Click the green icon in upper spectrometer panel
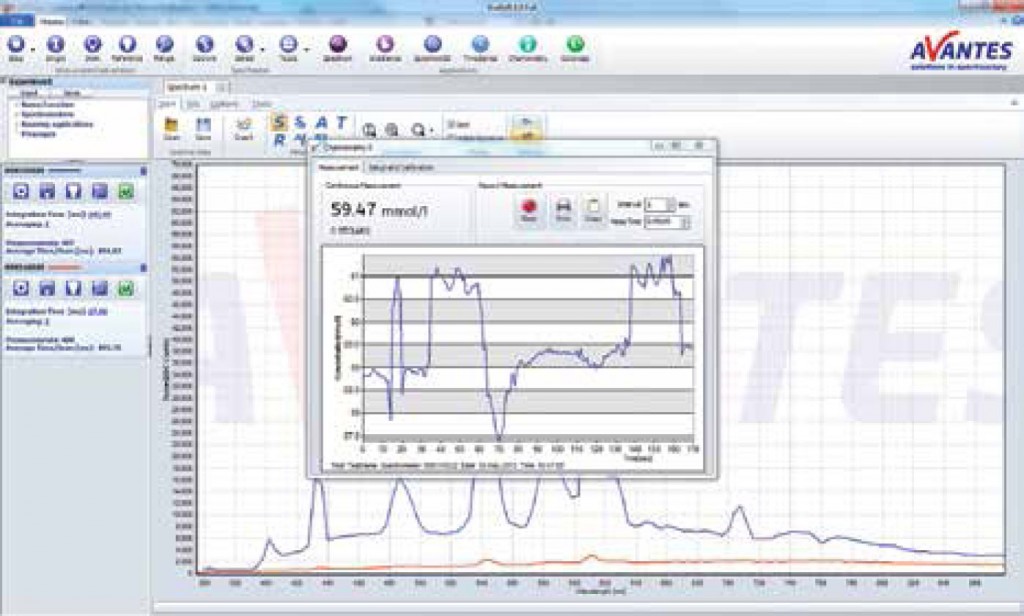The image size is (1024, 616). coord(126,191)
